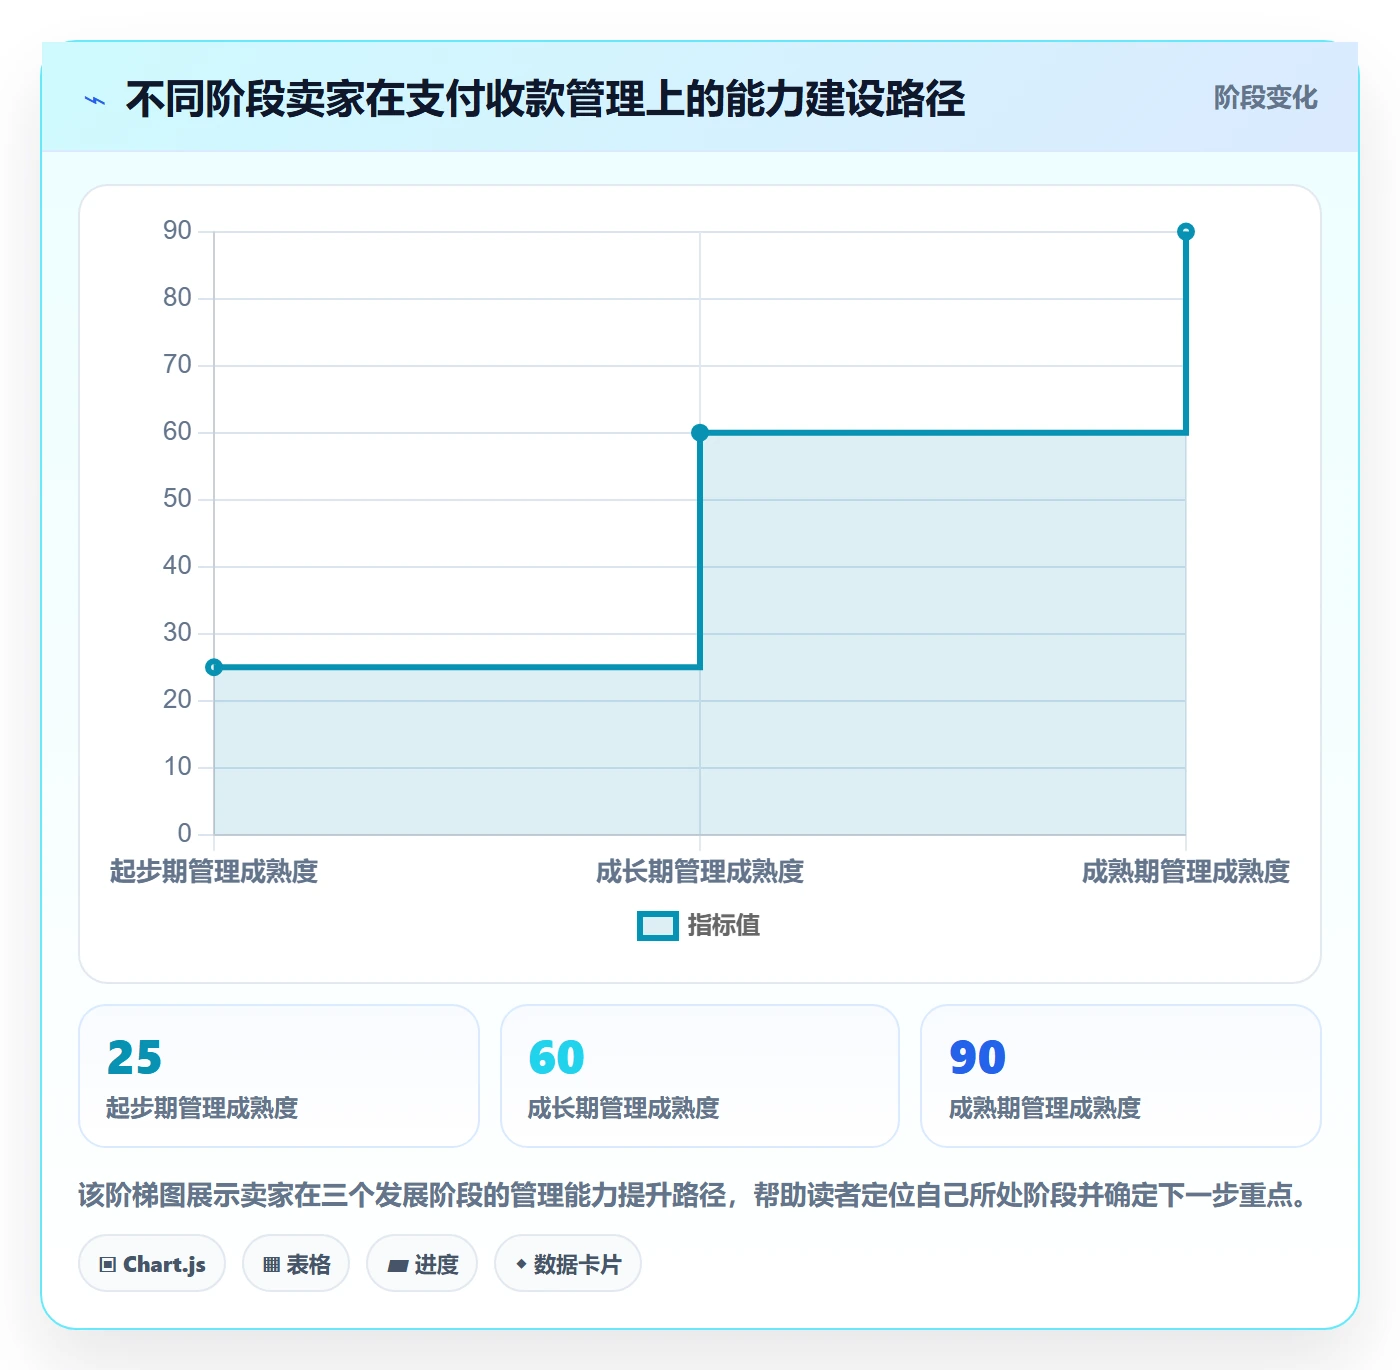
Task: Open the 90 成熟期管理成熟度 card
Action: (1121, 1076)
